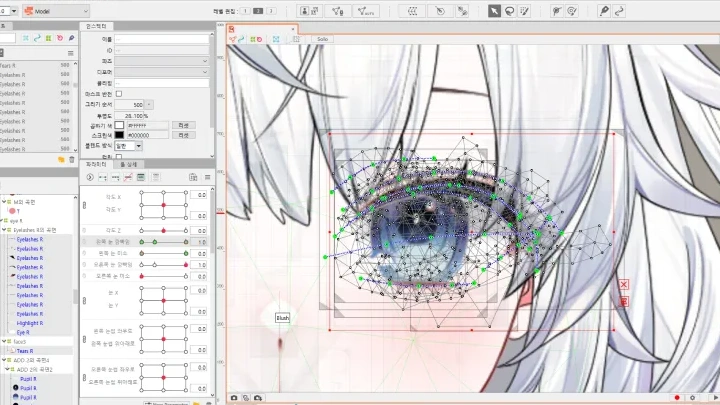Open the parts panel hamburger menu
The height and width of the screenshot is (405, 720).
70,53
